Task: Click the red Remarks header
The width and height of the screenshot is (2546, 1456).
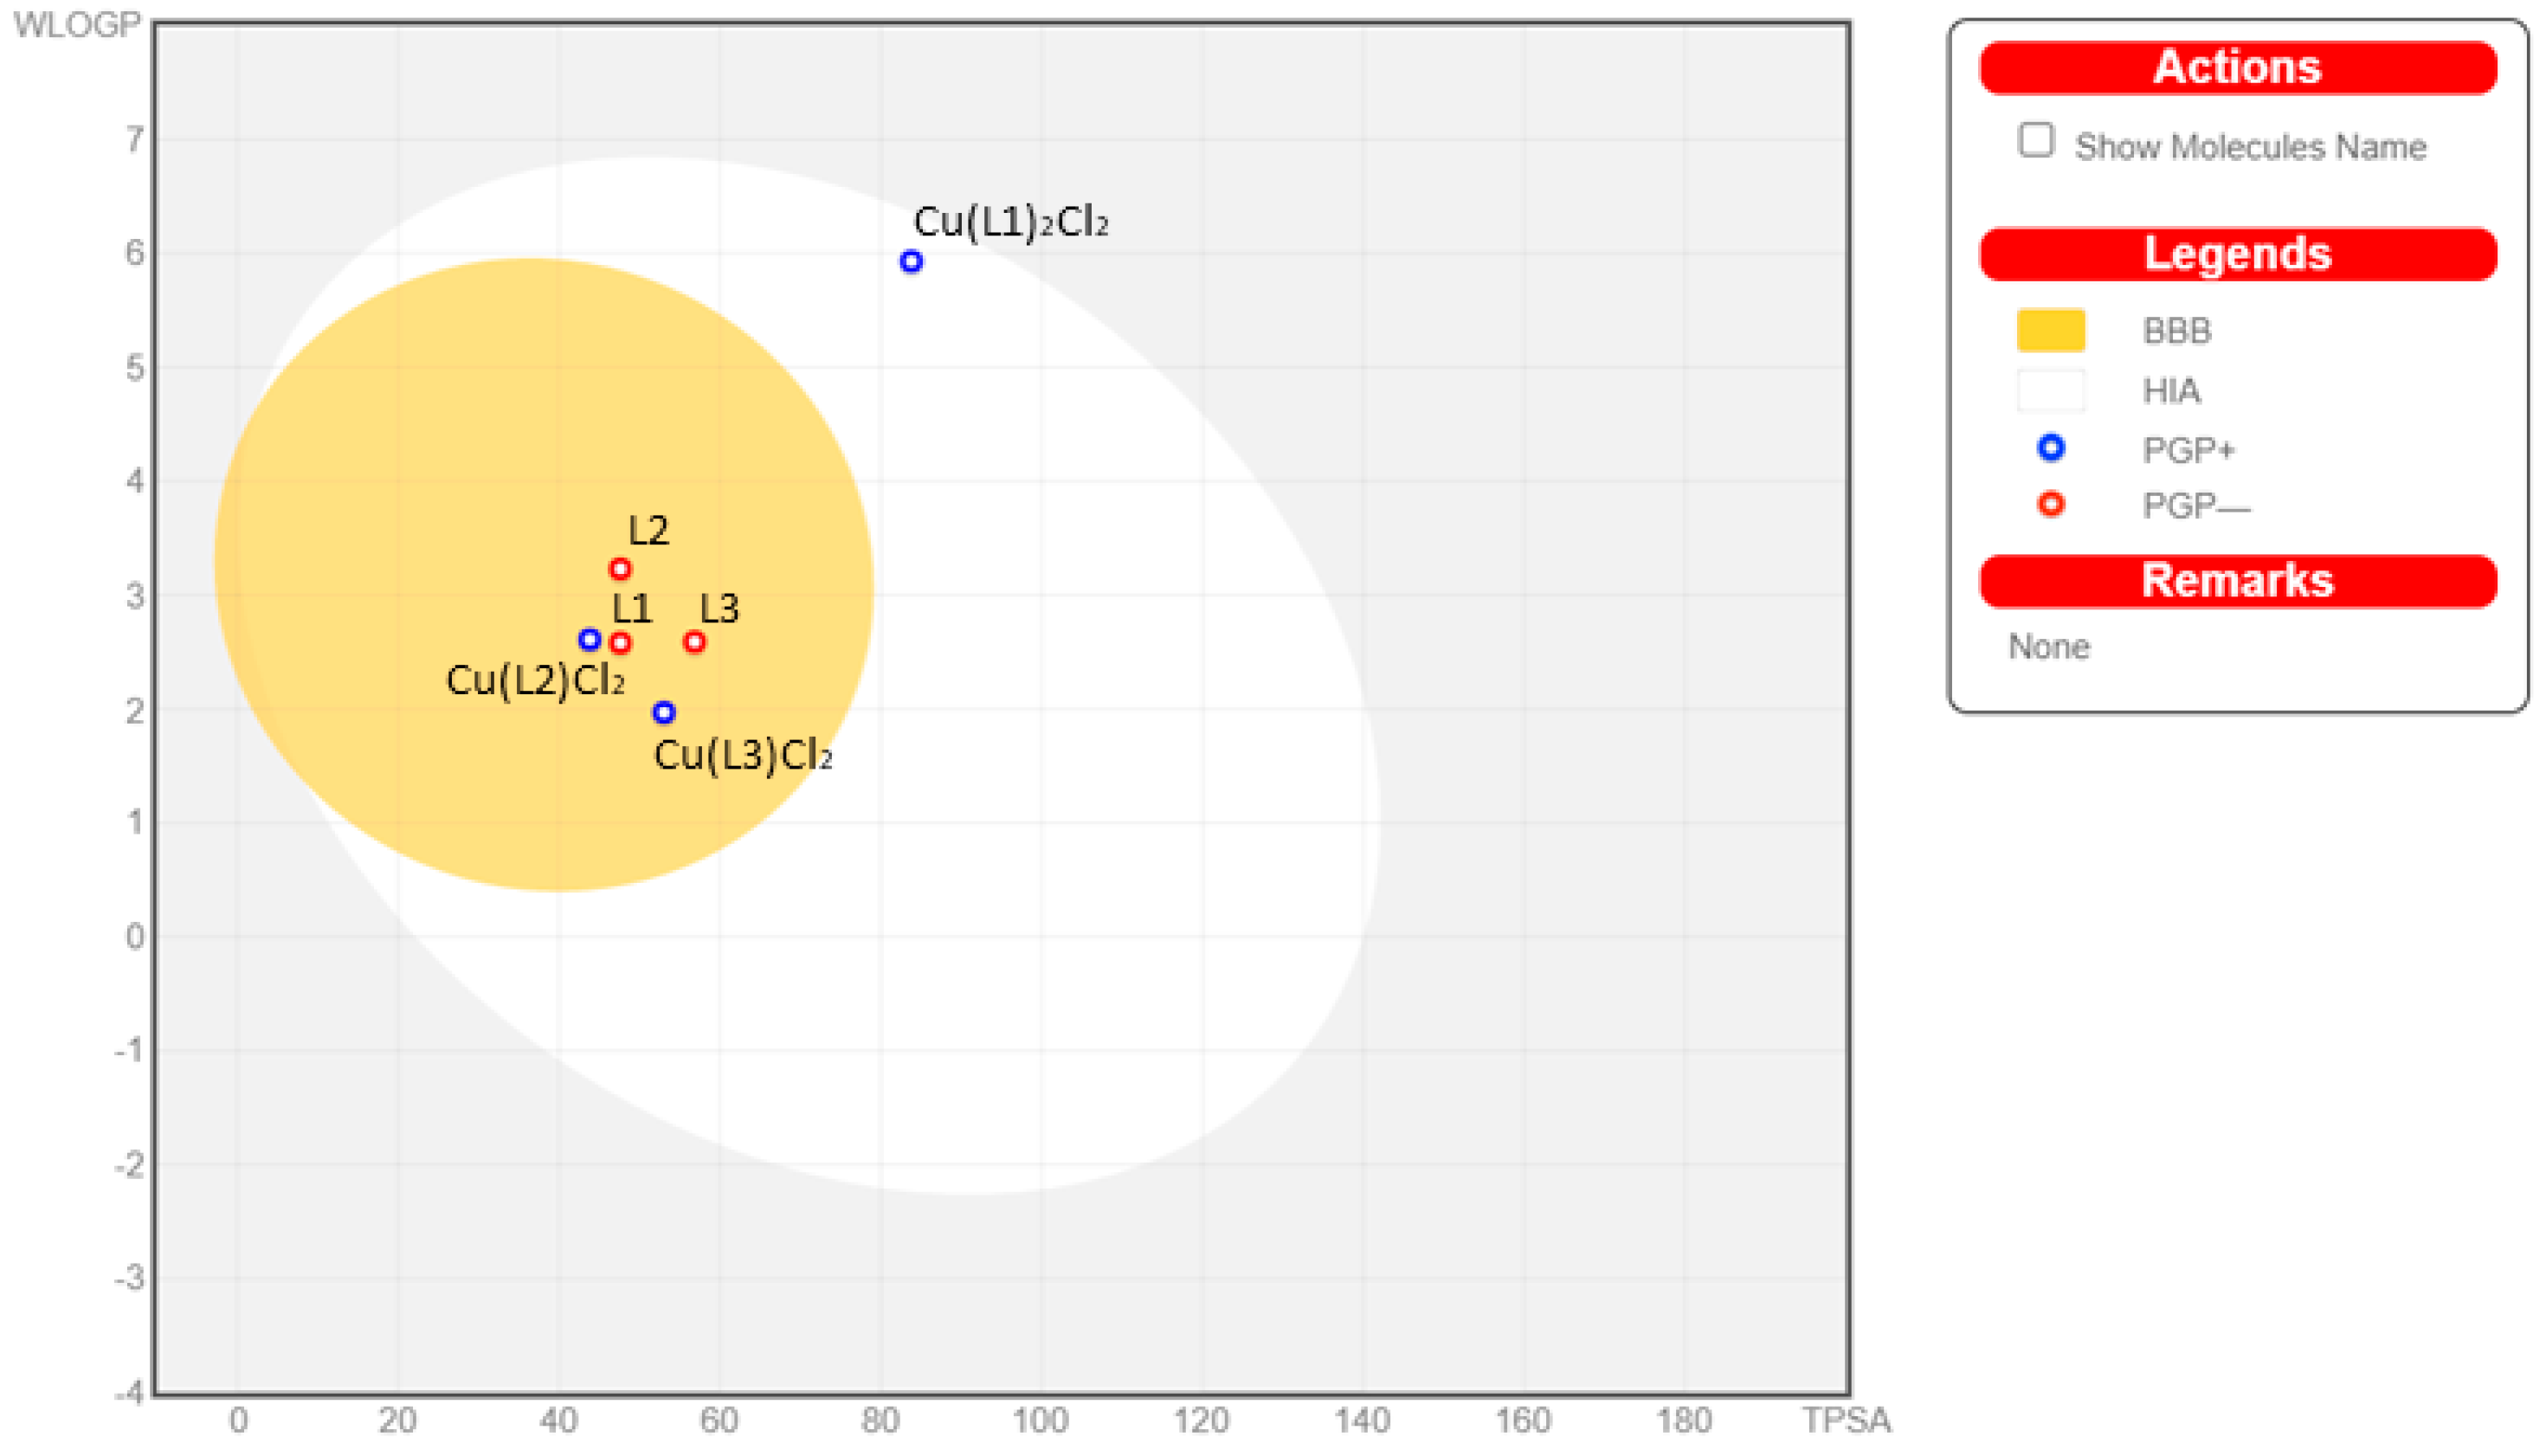Action: pyautogui.click(x=2238, y=581)
